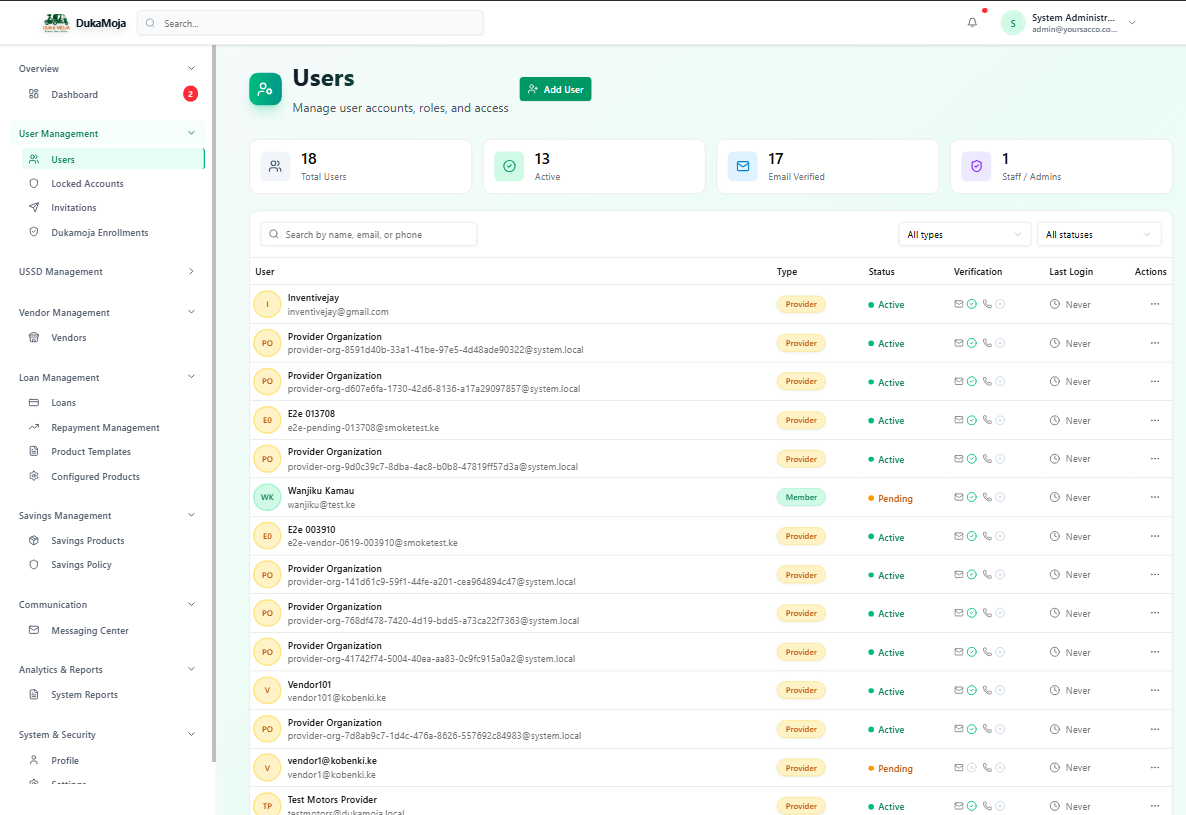The height and width of the screenshot is (815, 1186).
Task: Collapse the Analytics & Reports section
Action: click(191, 669)
